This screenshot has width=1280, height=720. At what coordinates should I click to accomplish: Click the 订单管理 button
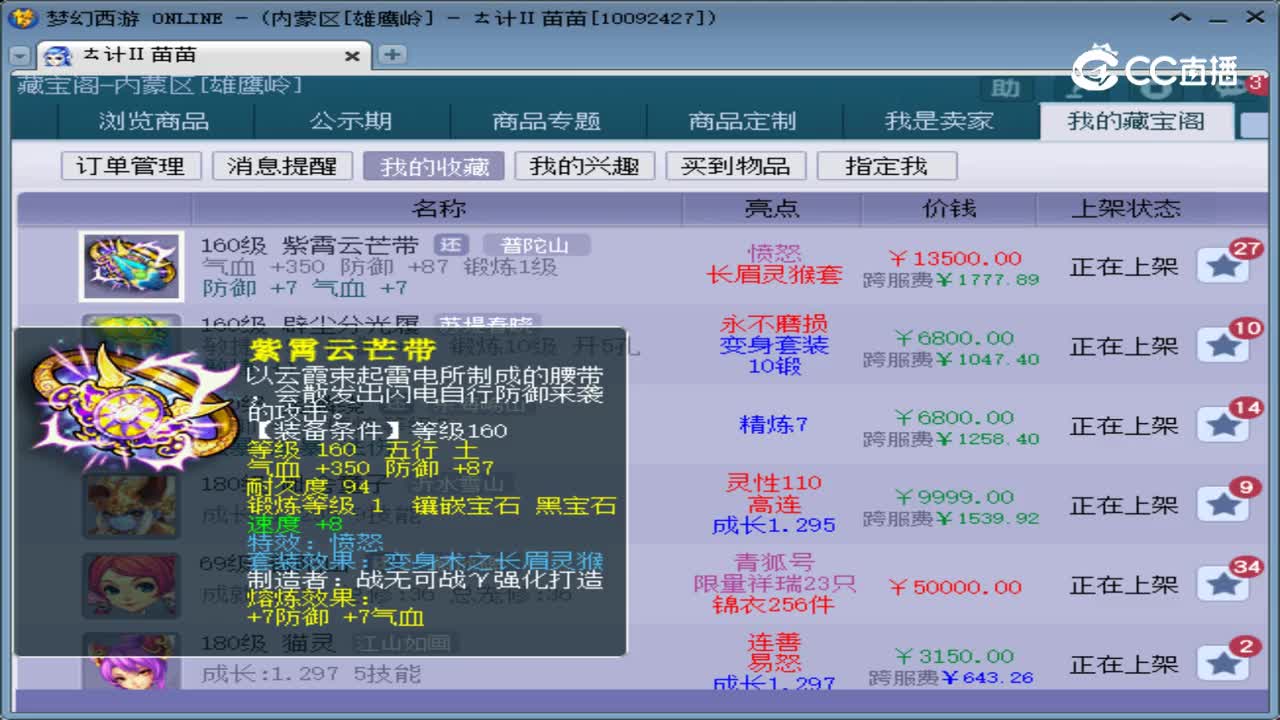(x=130, y=166)
